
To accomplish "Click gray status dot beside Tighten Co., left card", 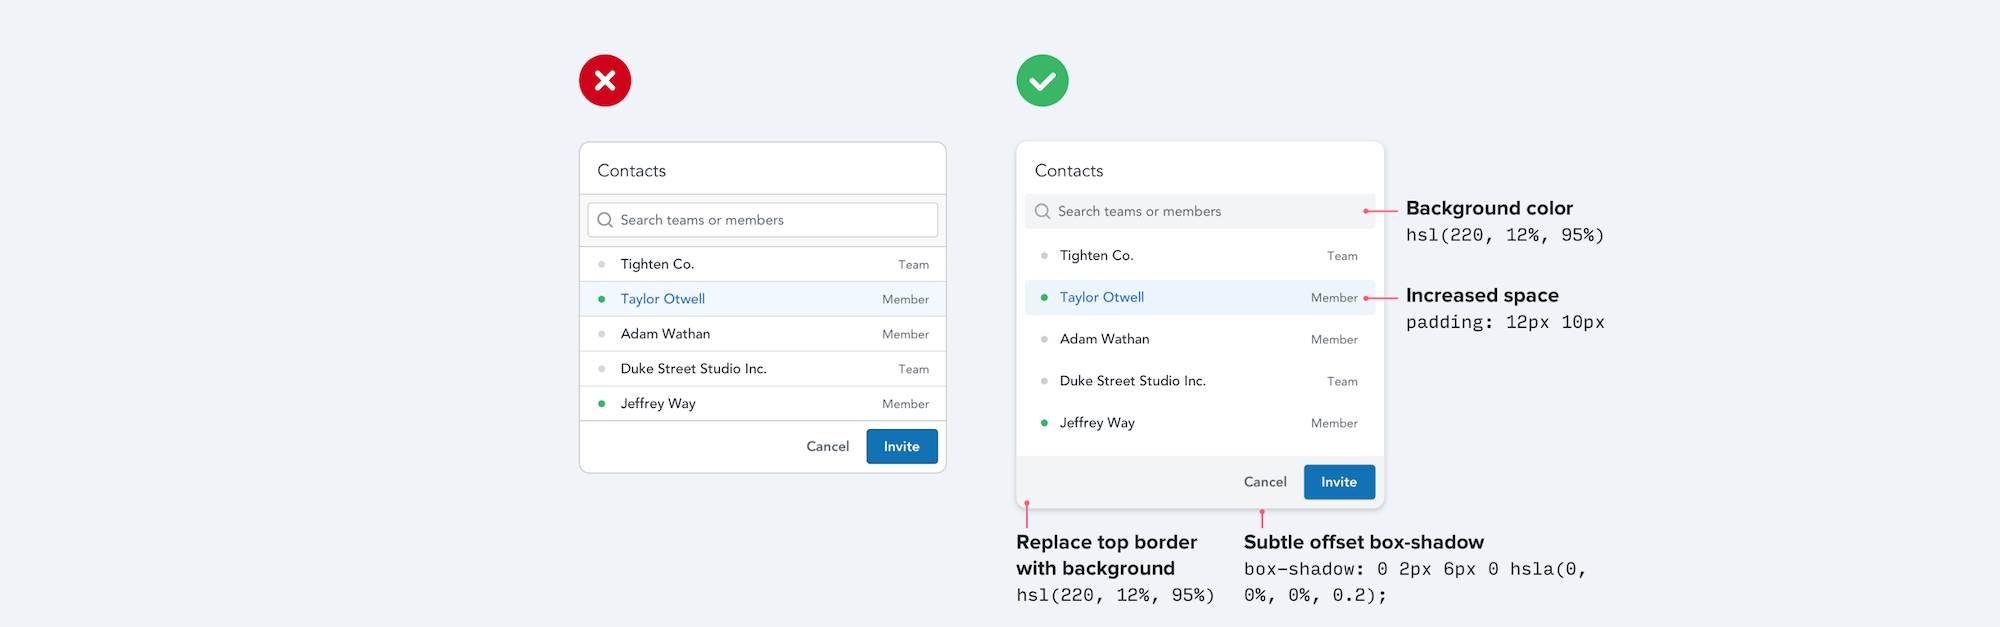I will [x=601, y=264].
